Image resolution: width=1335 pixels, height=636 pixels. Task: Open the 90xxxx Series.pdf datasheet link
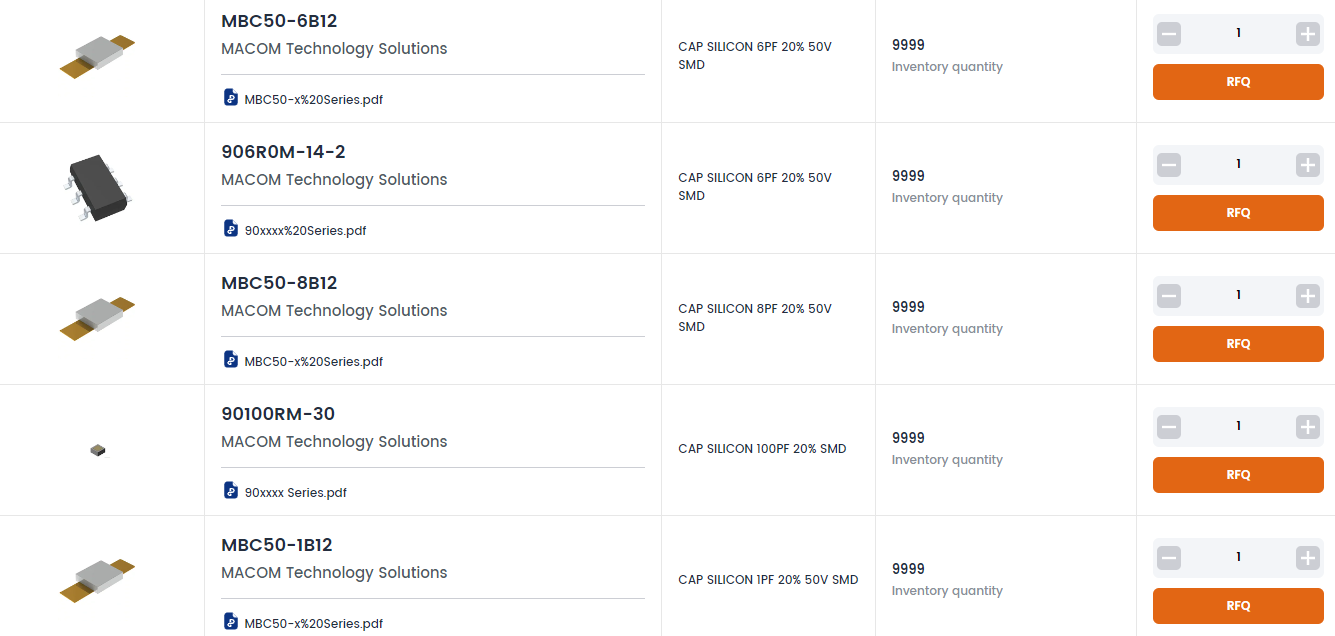[x=296, y=493]
